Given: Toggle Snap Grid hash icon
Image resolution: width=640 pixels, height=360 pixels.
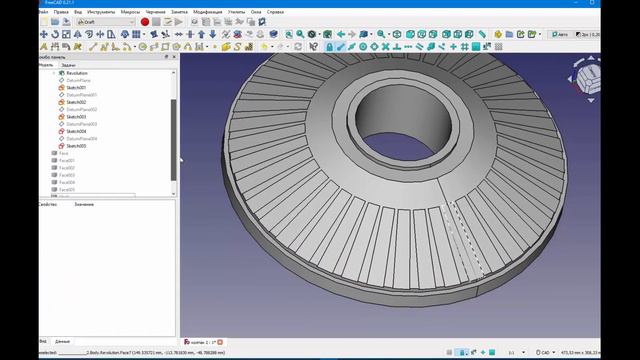Looking at the screenshot, I should click(x=464, y=47).
